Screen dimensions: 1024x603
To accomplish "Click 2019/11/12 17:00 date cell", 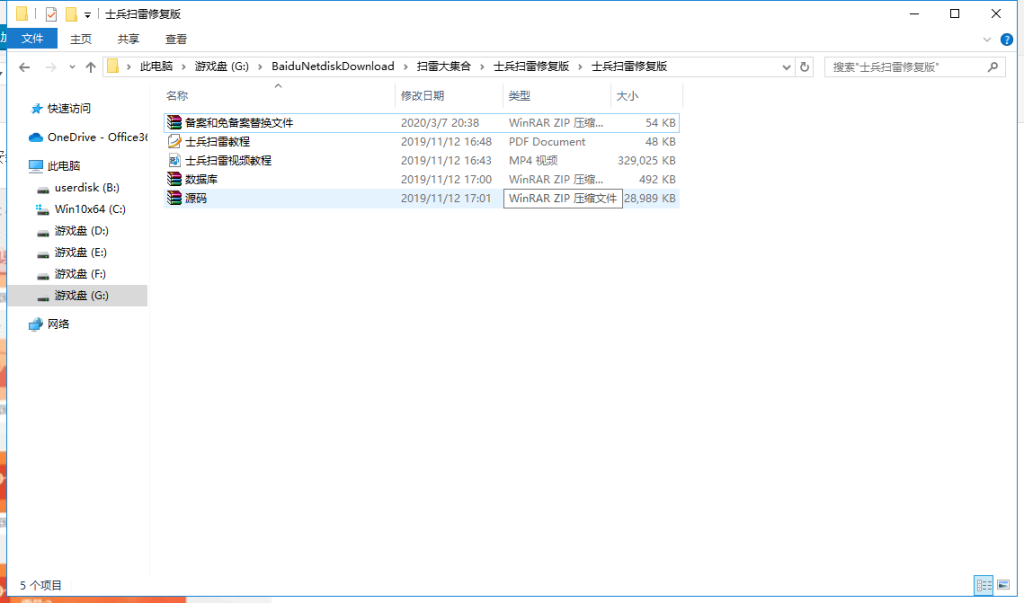I will (x=446, y=180).
